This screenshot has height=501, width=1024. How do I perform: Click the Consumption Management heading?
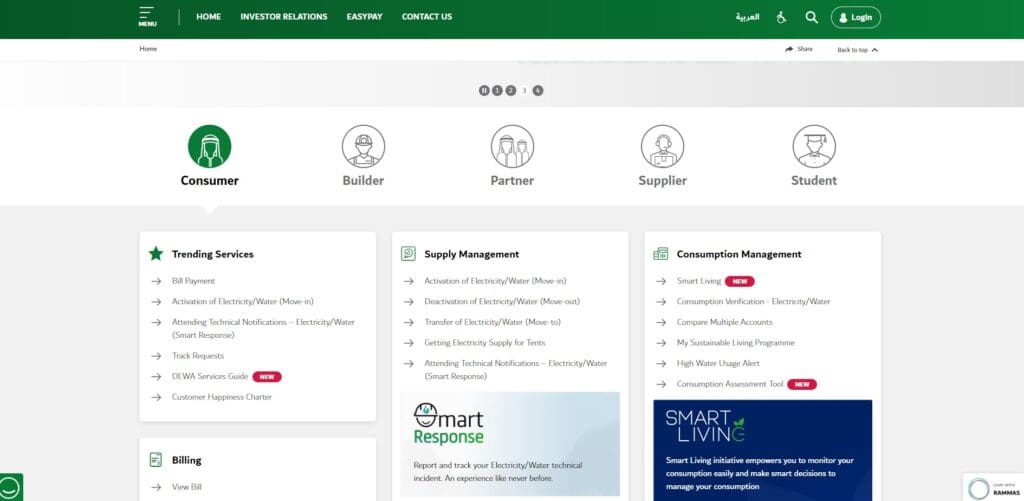point(739,254)
